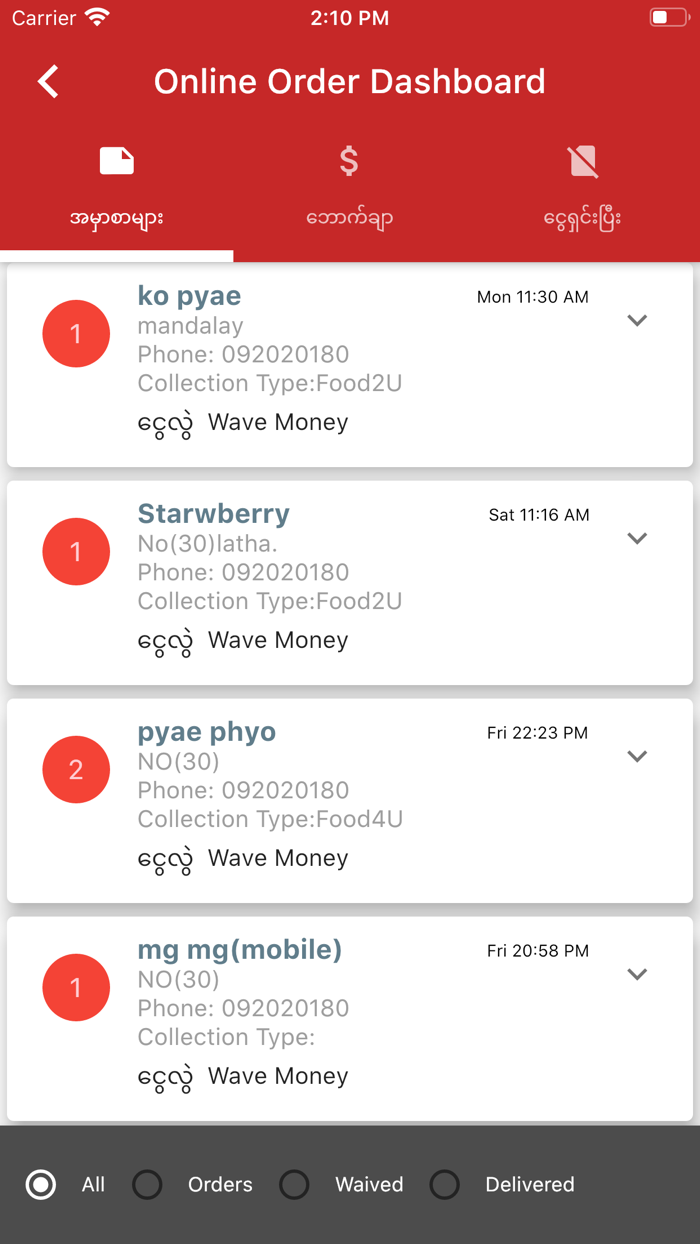The height and width of the screenshot is (1244, 700).
Task: Tap the crossed-card payment cleared icon
Action: tap(583, 160)
